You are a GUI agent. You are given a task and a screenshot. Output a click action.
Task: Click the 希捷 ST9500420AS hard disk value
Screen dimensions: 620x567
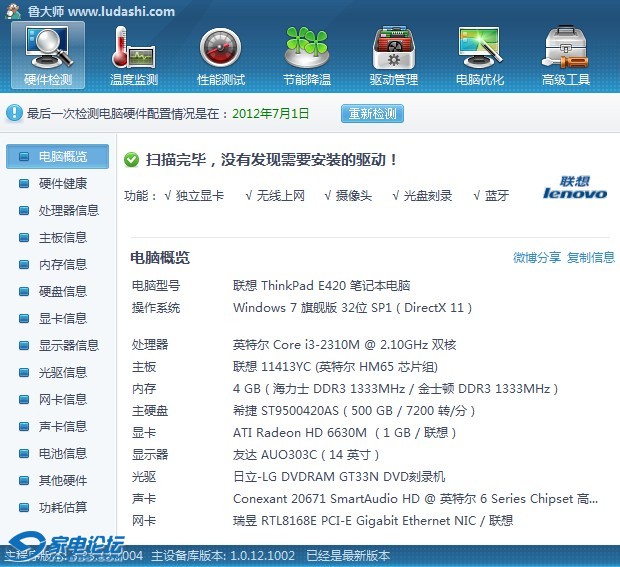(354, 411)
